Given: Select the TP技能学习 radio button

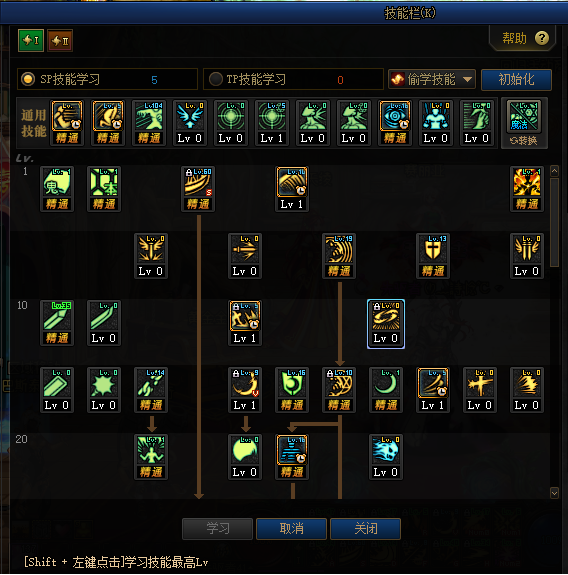Looking at the screenshot, I should (x=216, y=79).
